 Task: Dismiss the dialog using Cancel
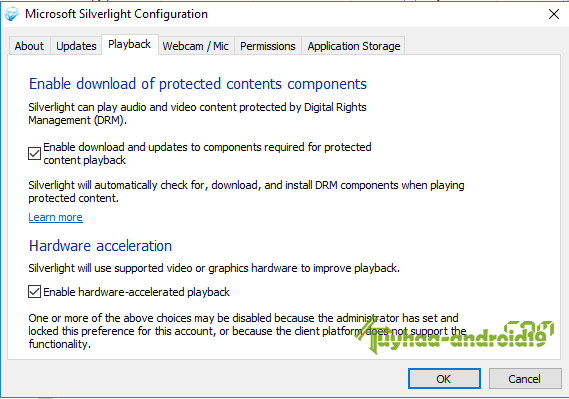point(525,379)
